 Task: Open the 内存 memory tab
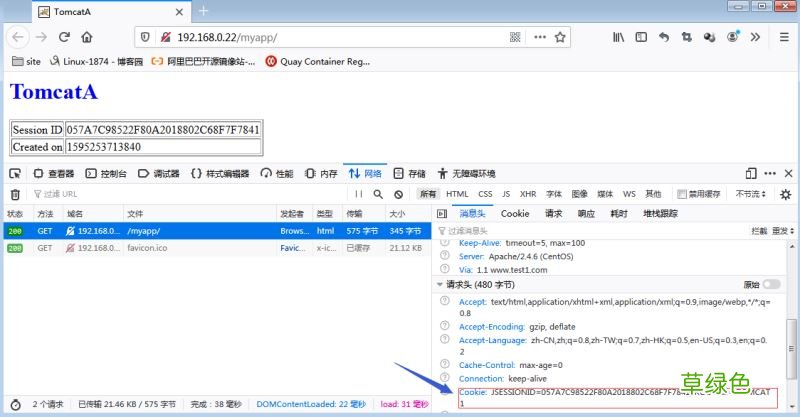click(321, 174)
